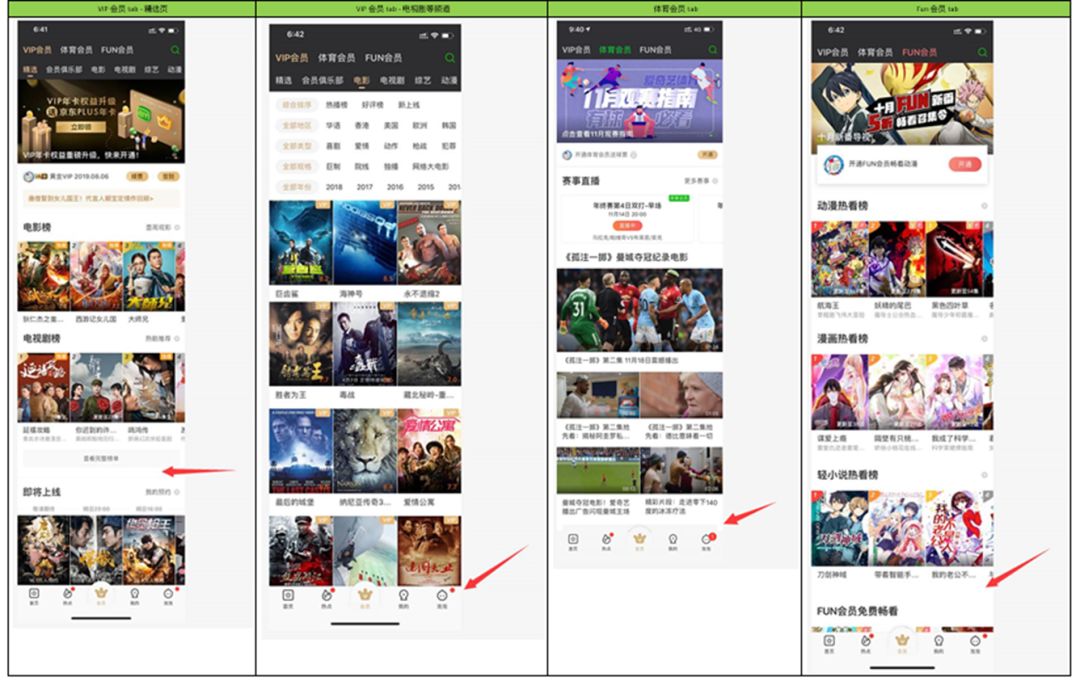
Task: Choose the 网络大电影 format filter
Action: 430,167
